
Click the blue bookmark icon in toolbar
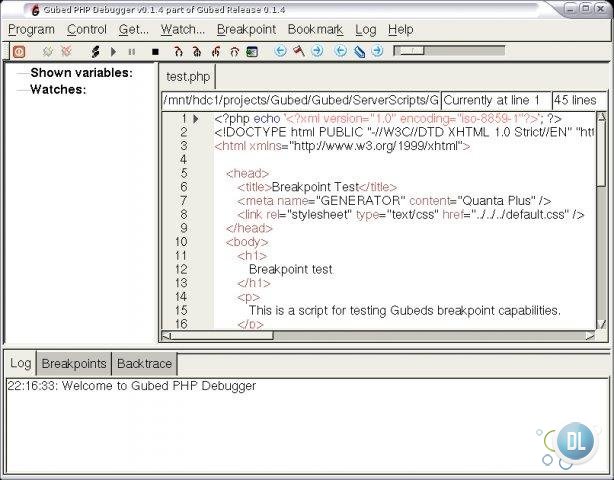[x=359, y=51]
